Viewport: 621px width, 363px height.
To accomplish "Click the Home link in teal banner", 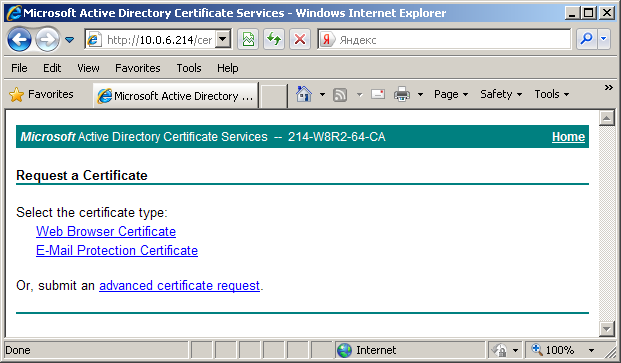I will [568, 137].
